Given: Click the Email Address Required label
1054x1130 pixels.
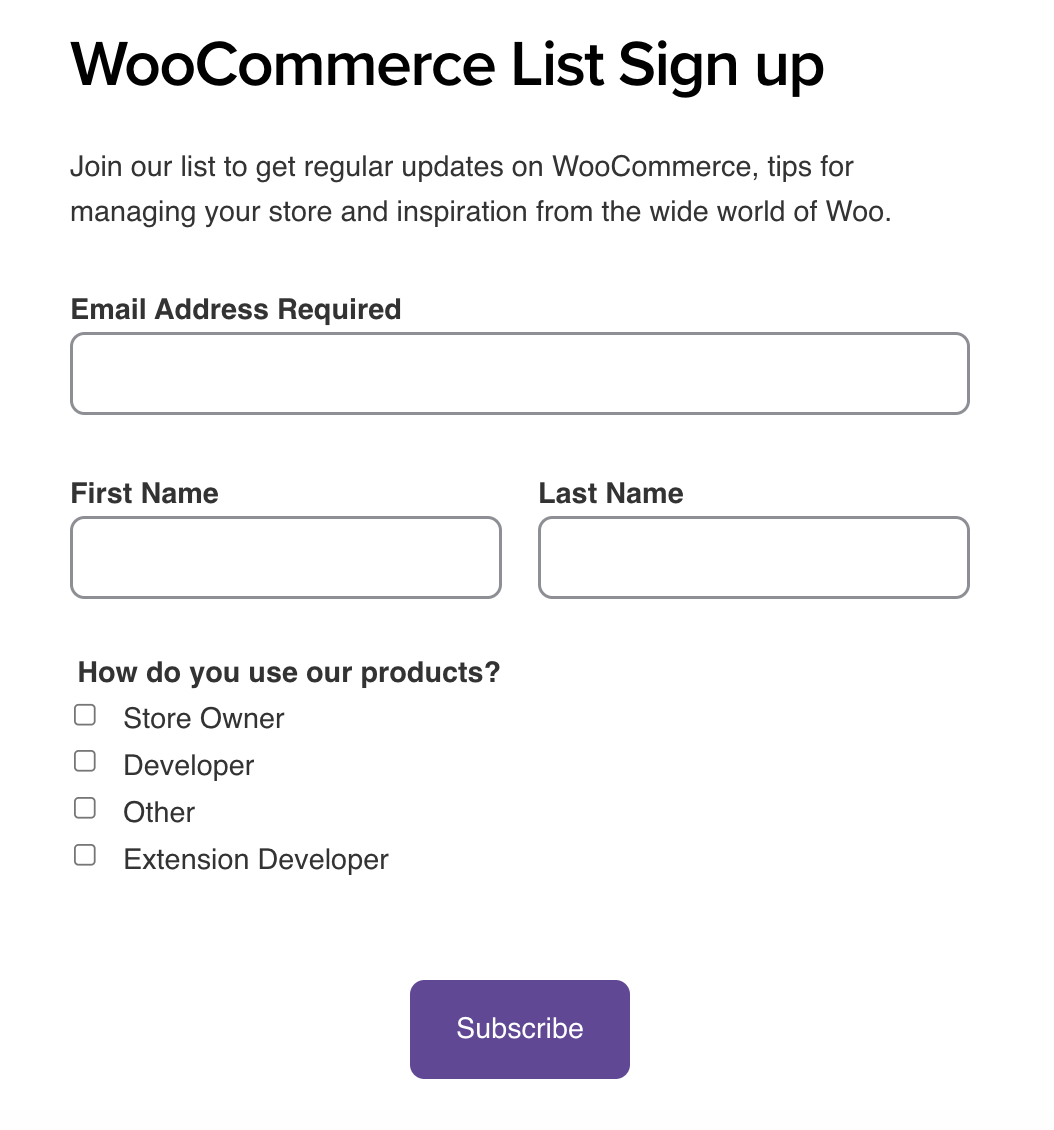Looking at the screenshot, I should tap(235, 309).
